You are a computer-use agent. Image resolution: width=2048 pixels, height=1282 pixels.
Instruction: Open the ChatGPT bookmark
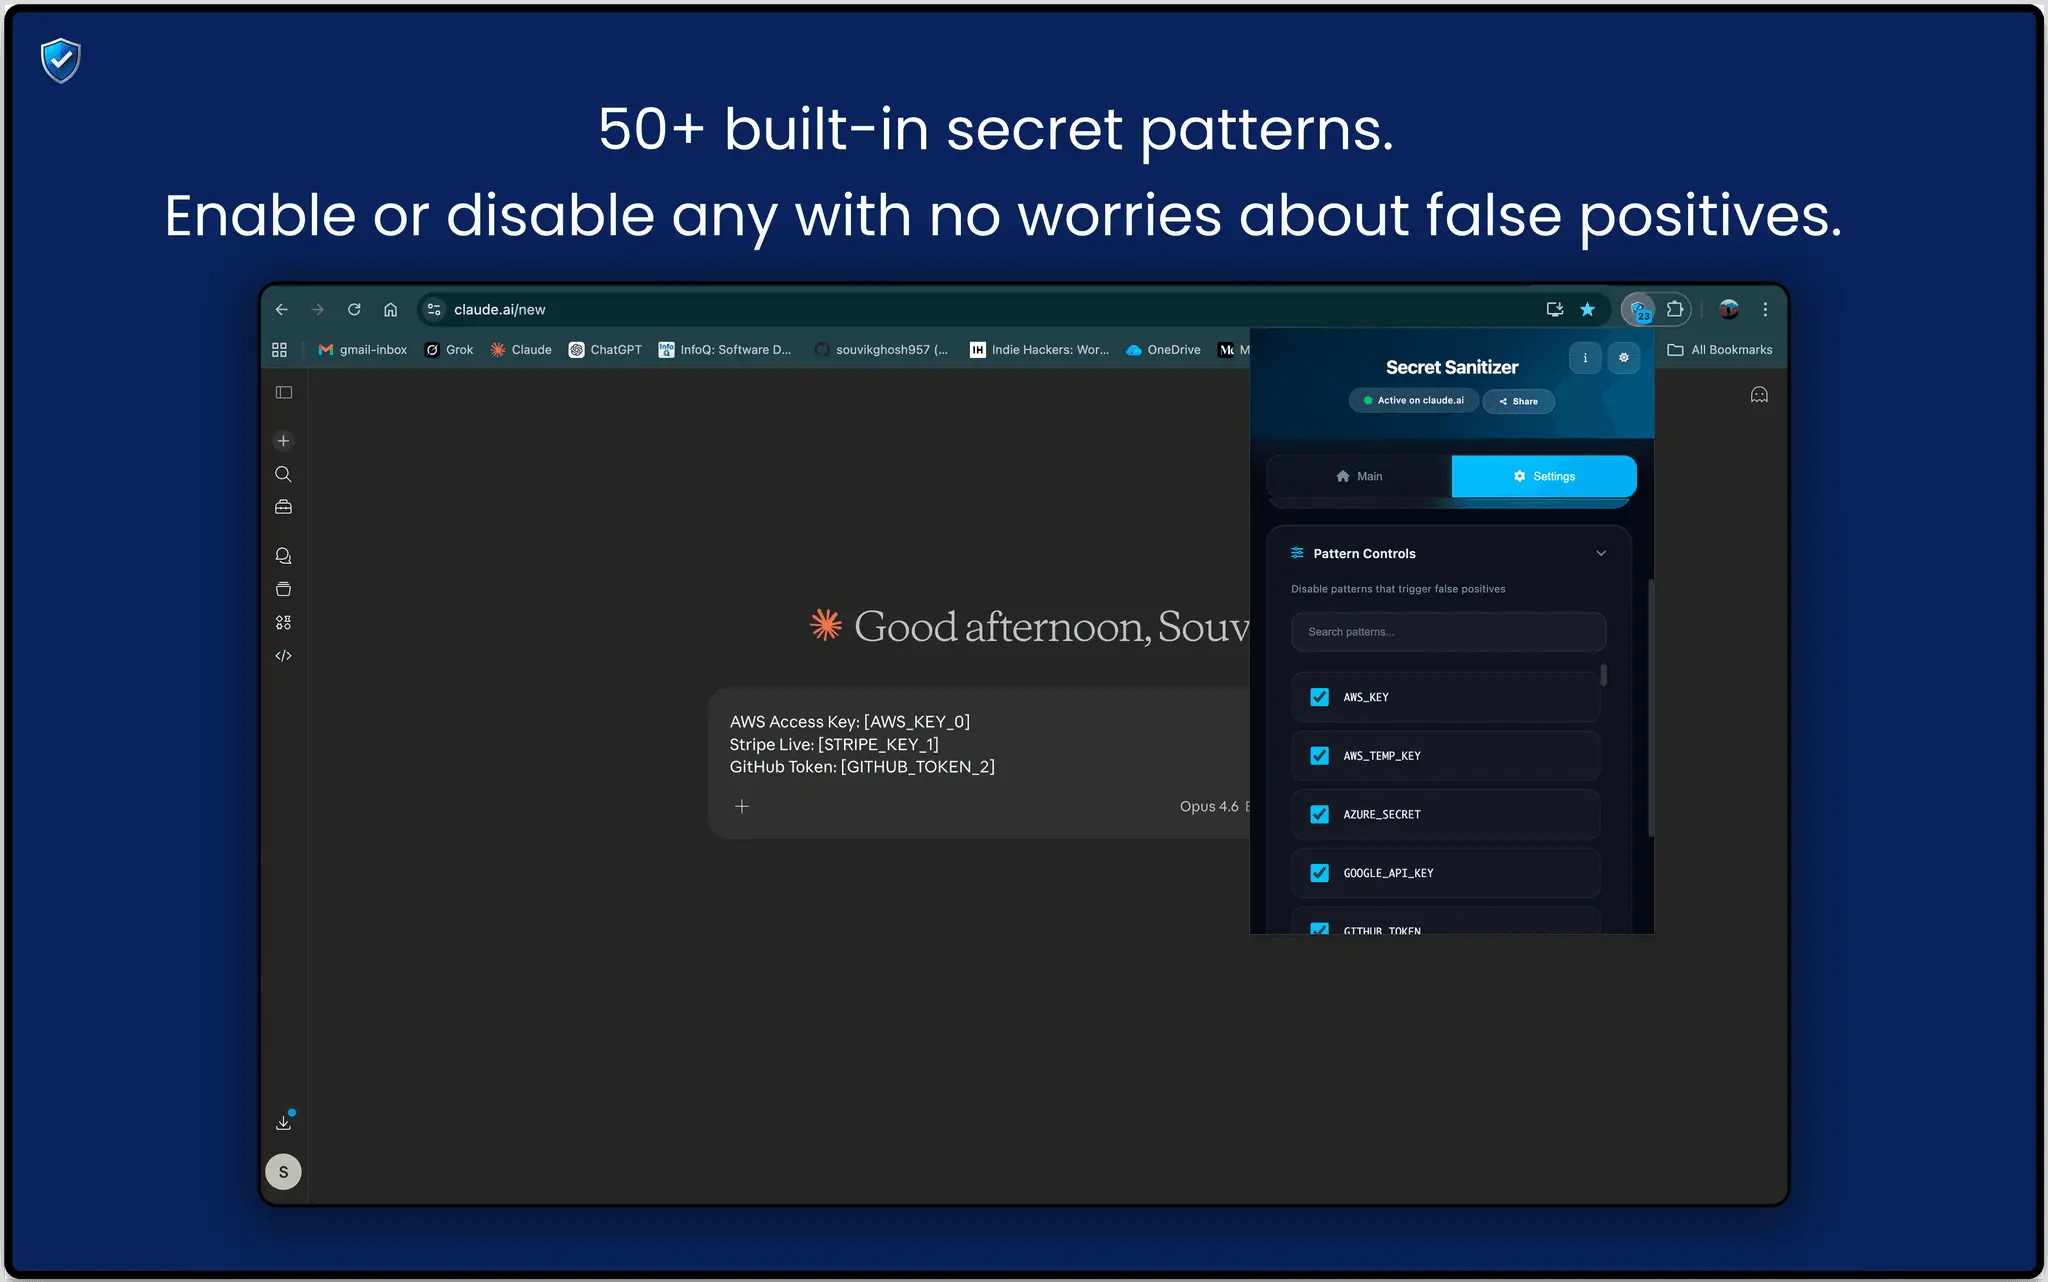(x=605, y=350)
